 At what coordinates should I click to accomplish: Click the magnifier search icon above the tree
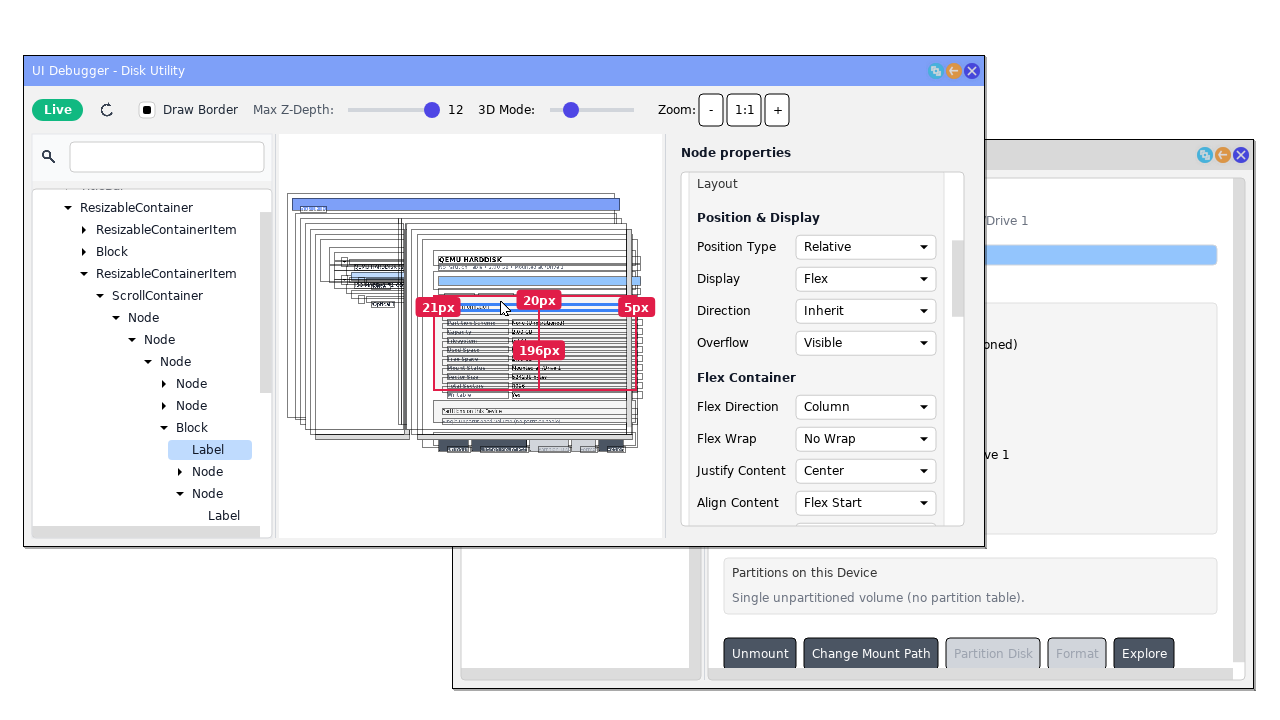[x=48, y=157]
